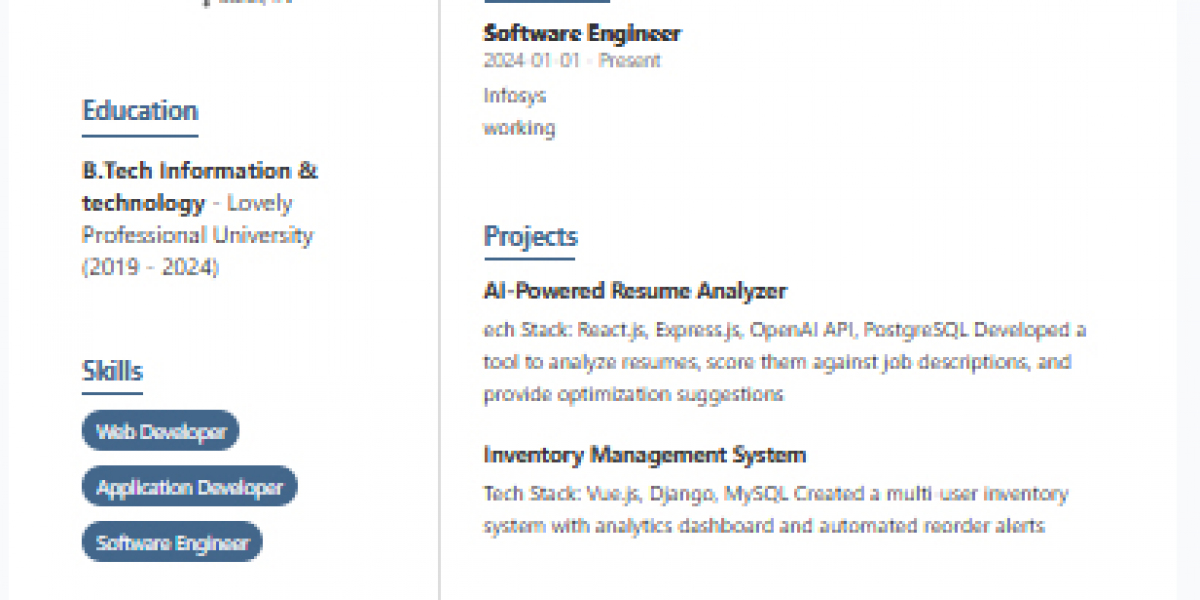Open the Inventory Management System project title
The width and height of the screenshot is (1200, 600).
(x=644, y=455)
